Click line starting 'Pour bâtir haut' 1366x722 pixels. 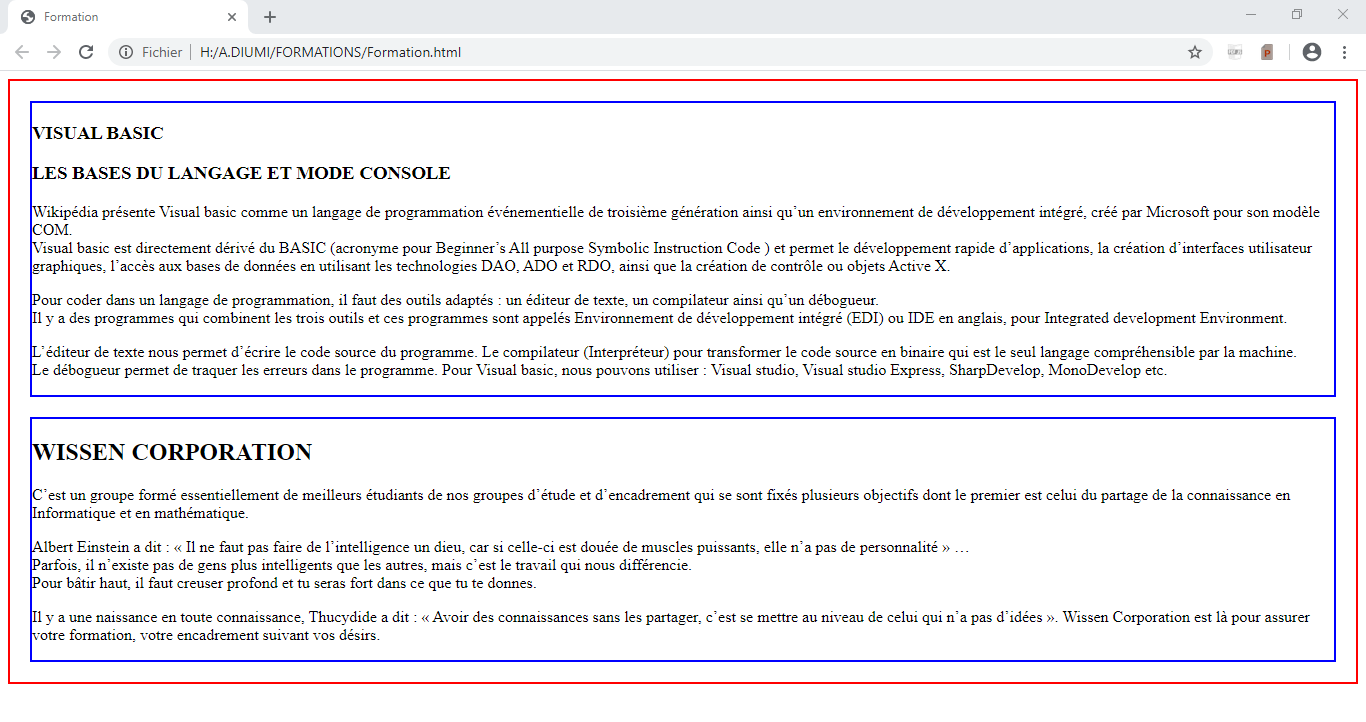(x=284, y=584)
